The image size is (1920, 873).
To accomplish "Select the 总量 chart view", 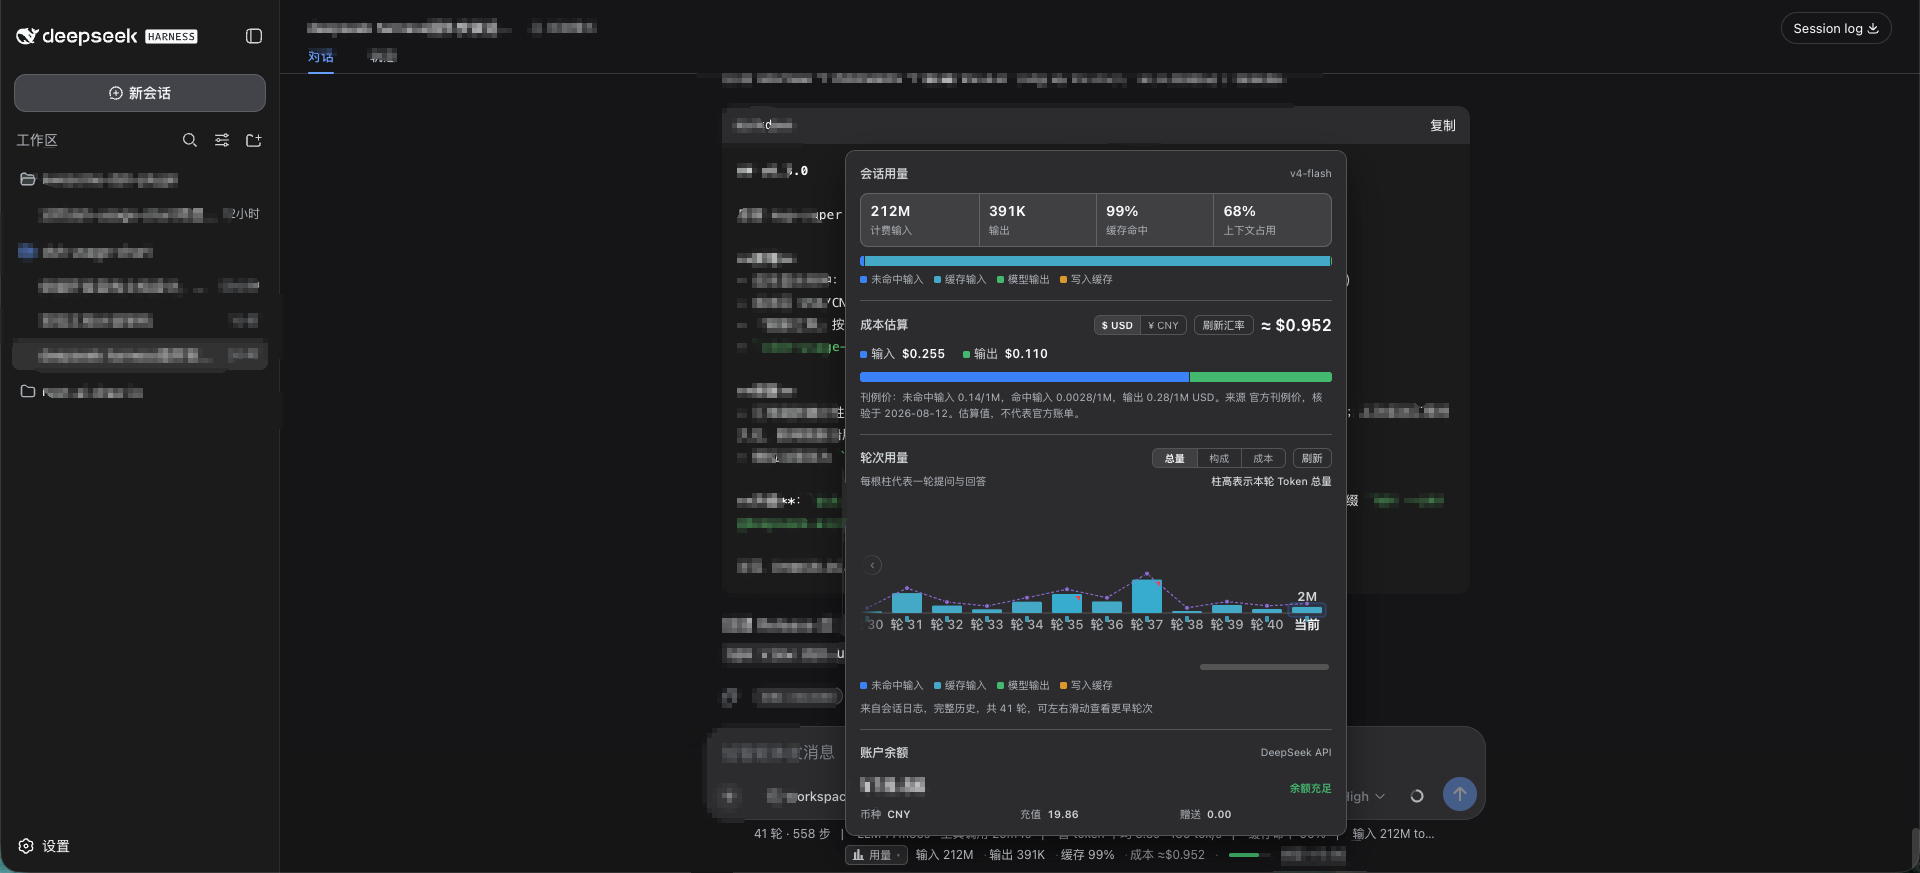I will pyautogui.click(x=1175, y=458).
